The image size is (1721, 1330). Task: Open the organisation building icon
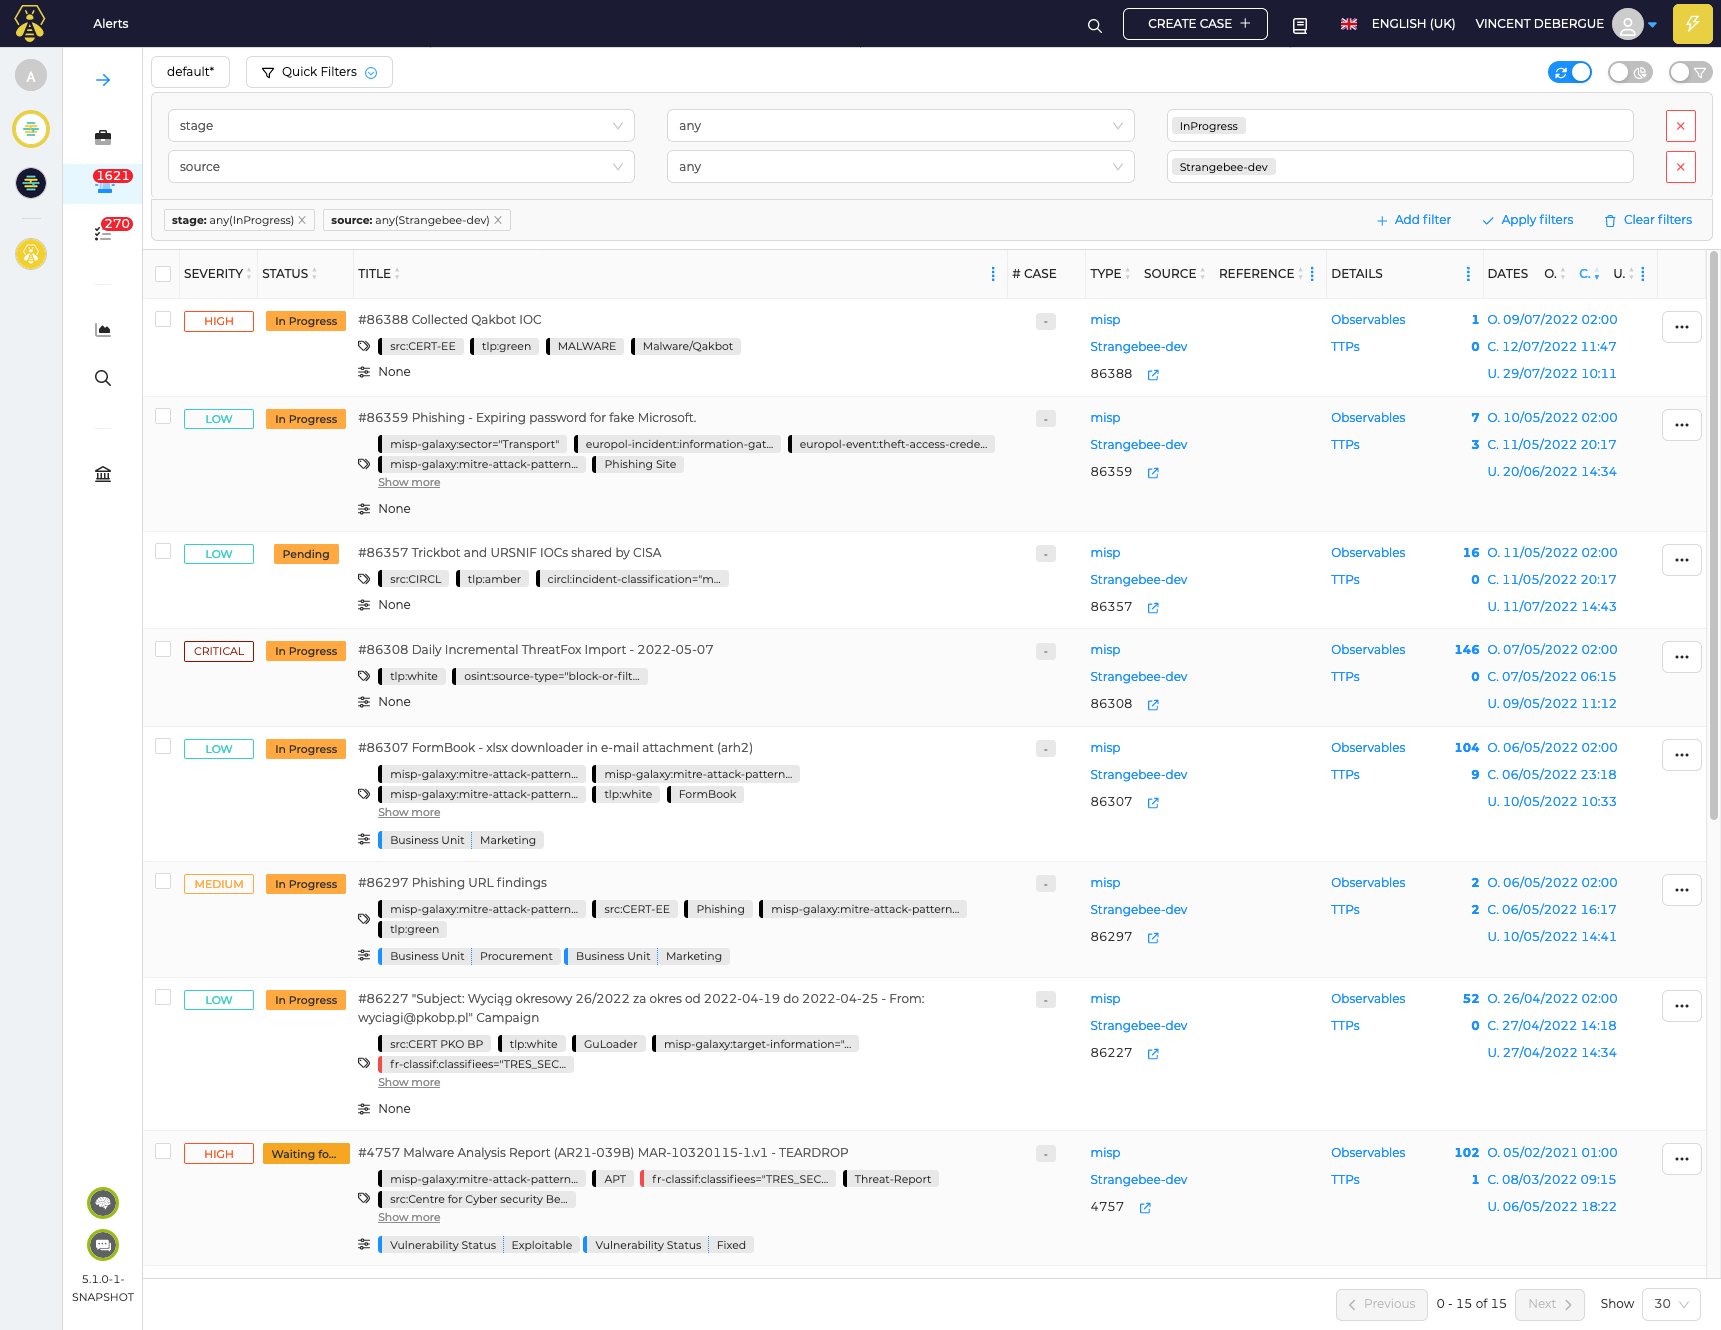[103, 474]
